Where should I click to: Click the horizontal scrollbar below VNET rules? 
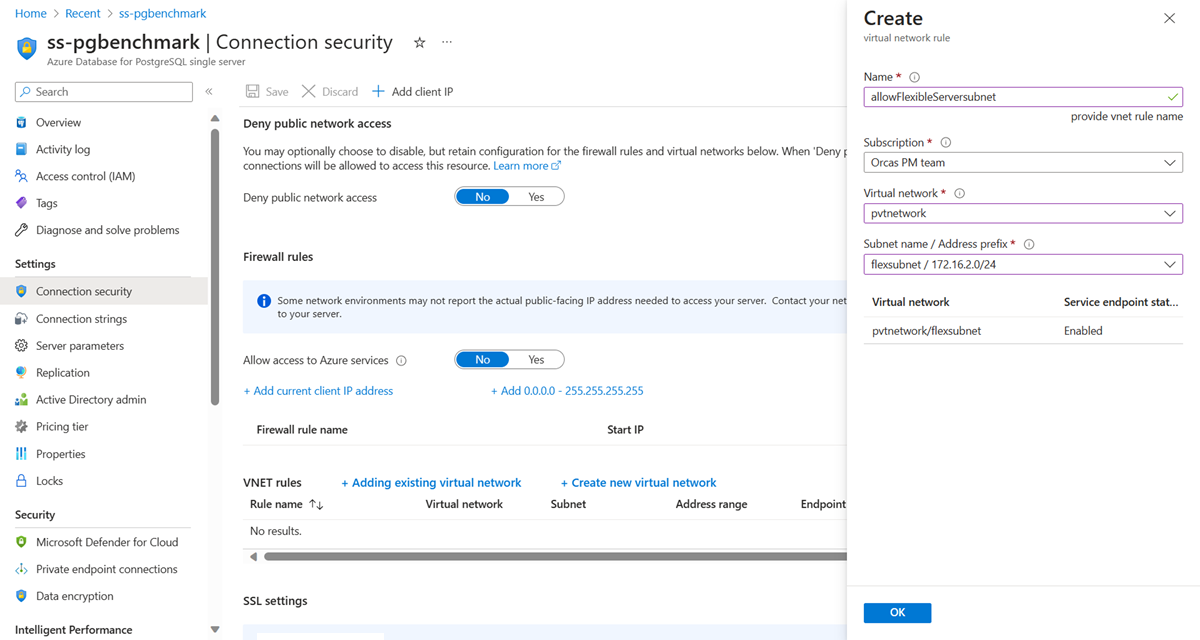(550, 557)
